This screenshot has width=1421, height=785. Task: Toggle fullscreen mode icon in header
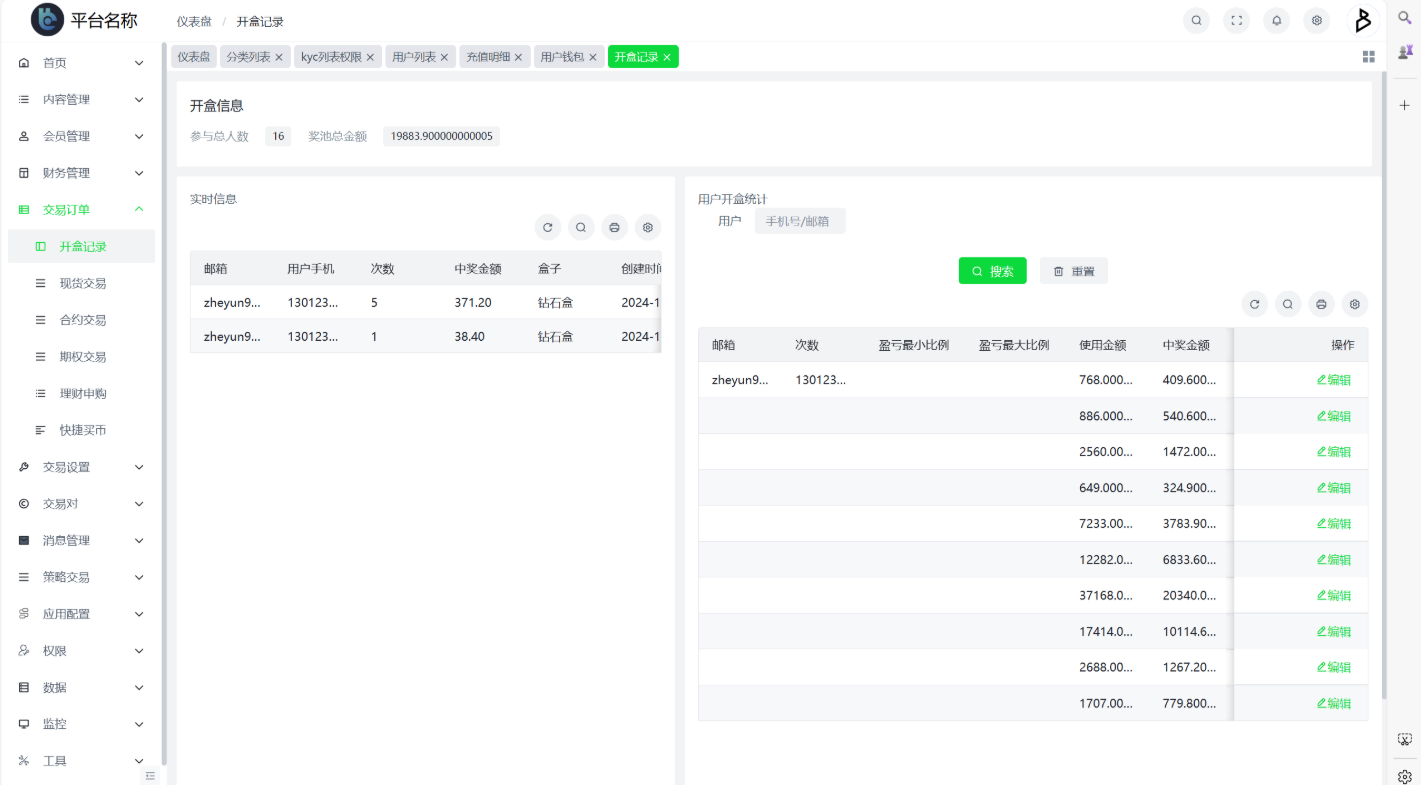tap(1237, 20)
